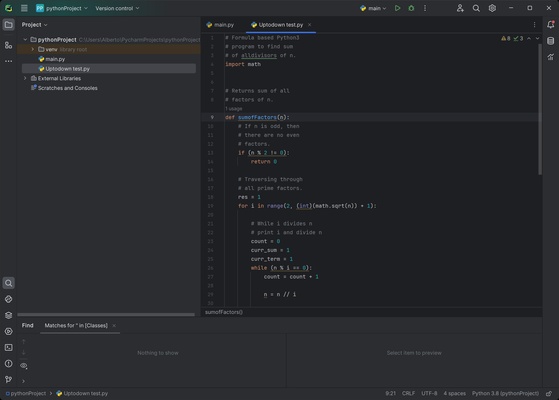Go to previous match arrow in Find panel
Screen dimensions: 559x400
click(x=24, y=342)
